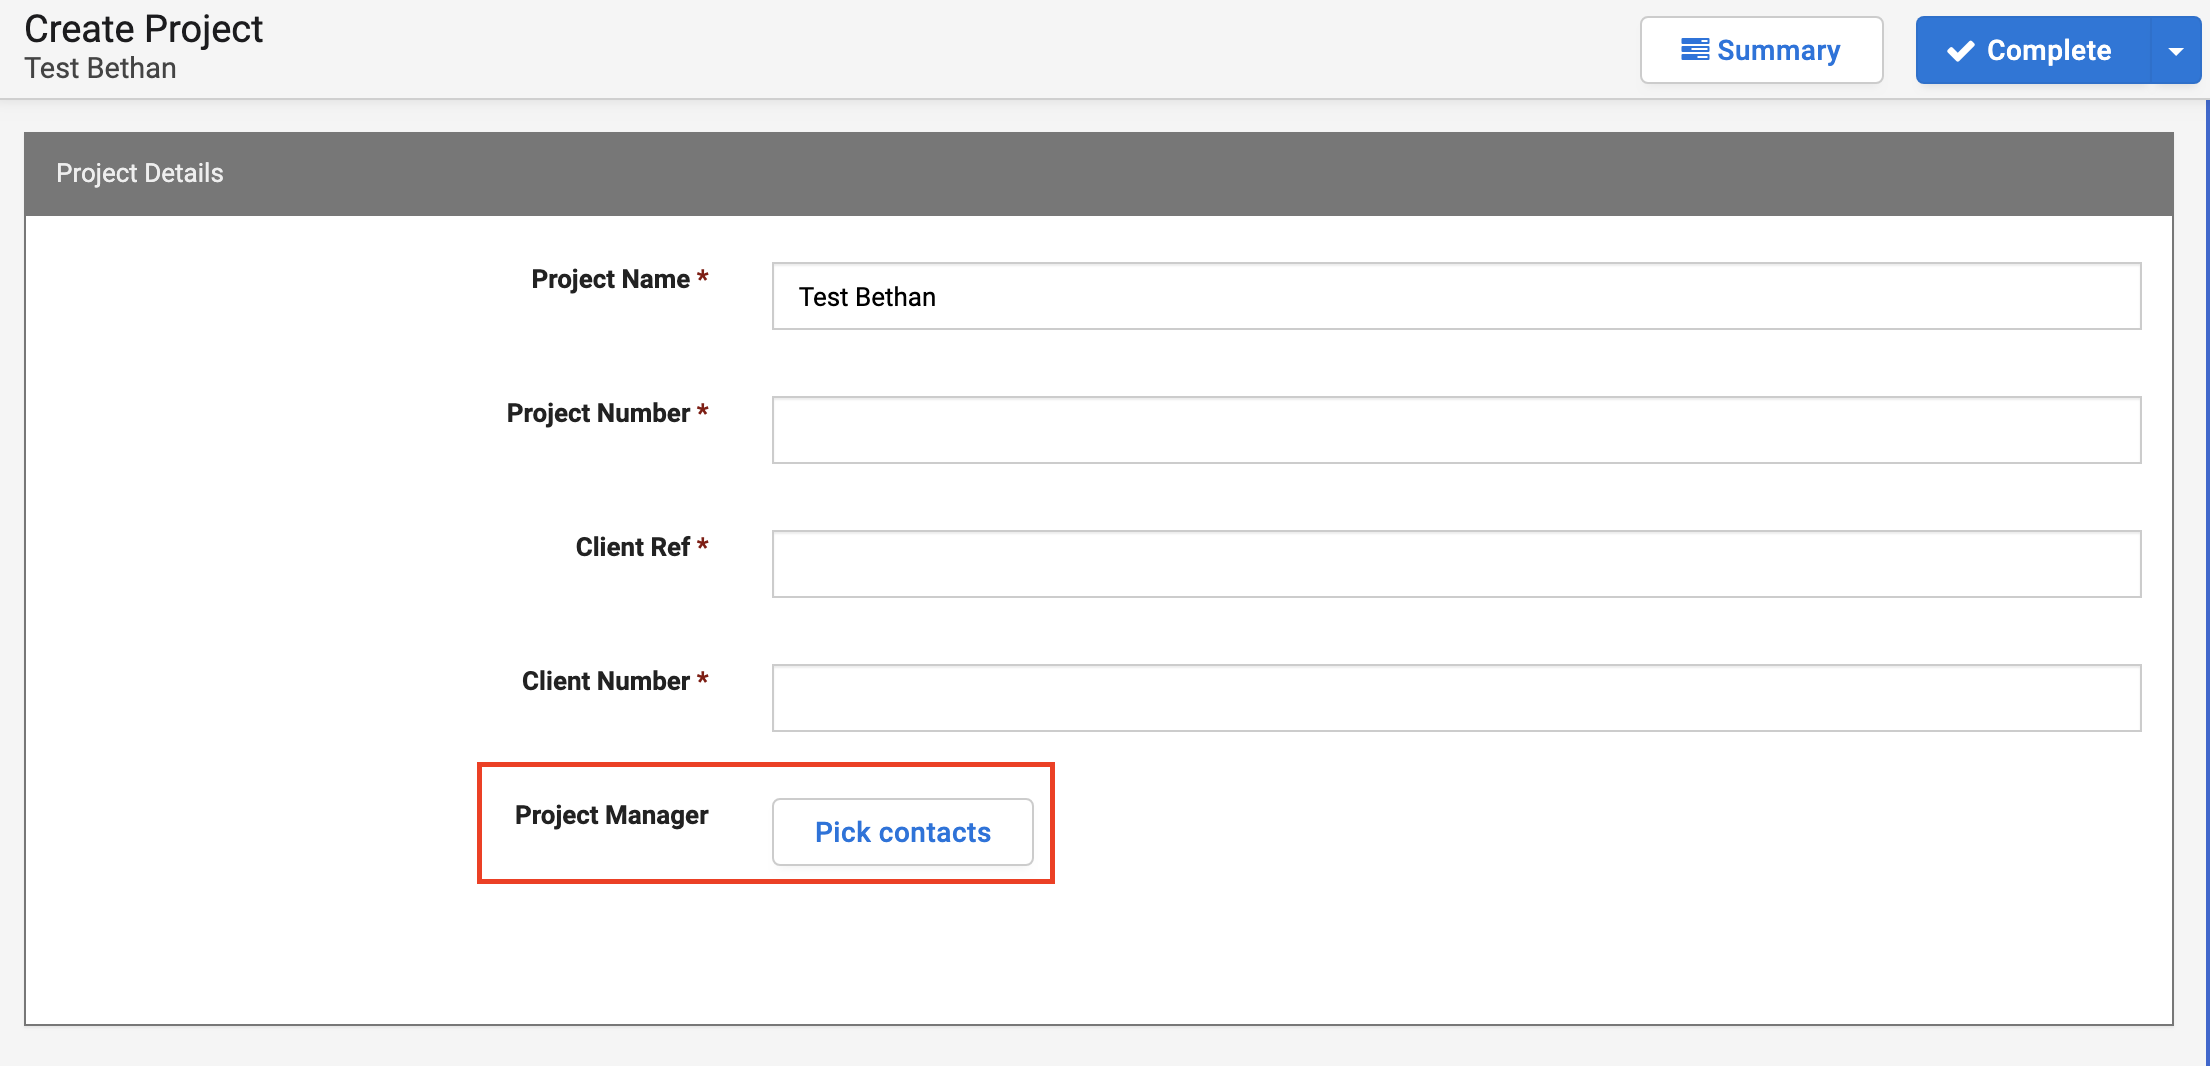Viewport: 2210px width, 1066px height.
Task: Click the Project Details section header
Action: click(1098, 174)
